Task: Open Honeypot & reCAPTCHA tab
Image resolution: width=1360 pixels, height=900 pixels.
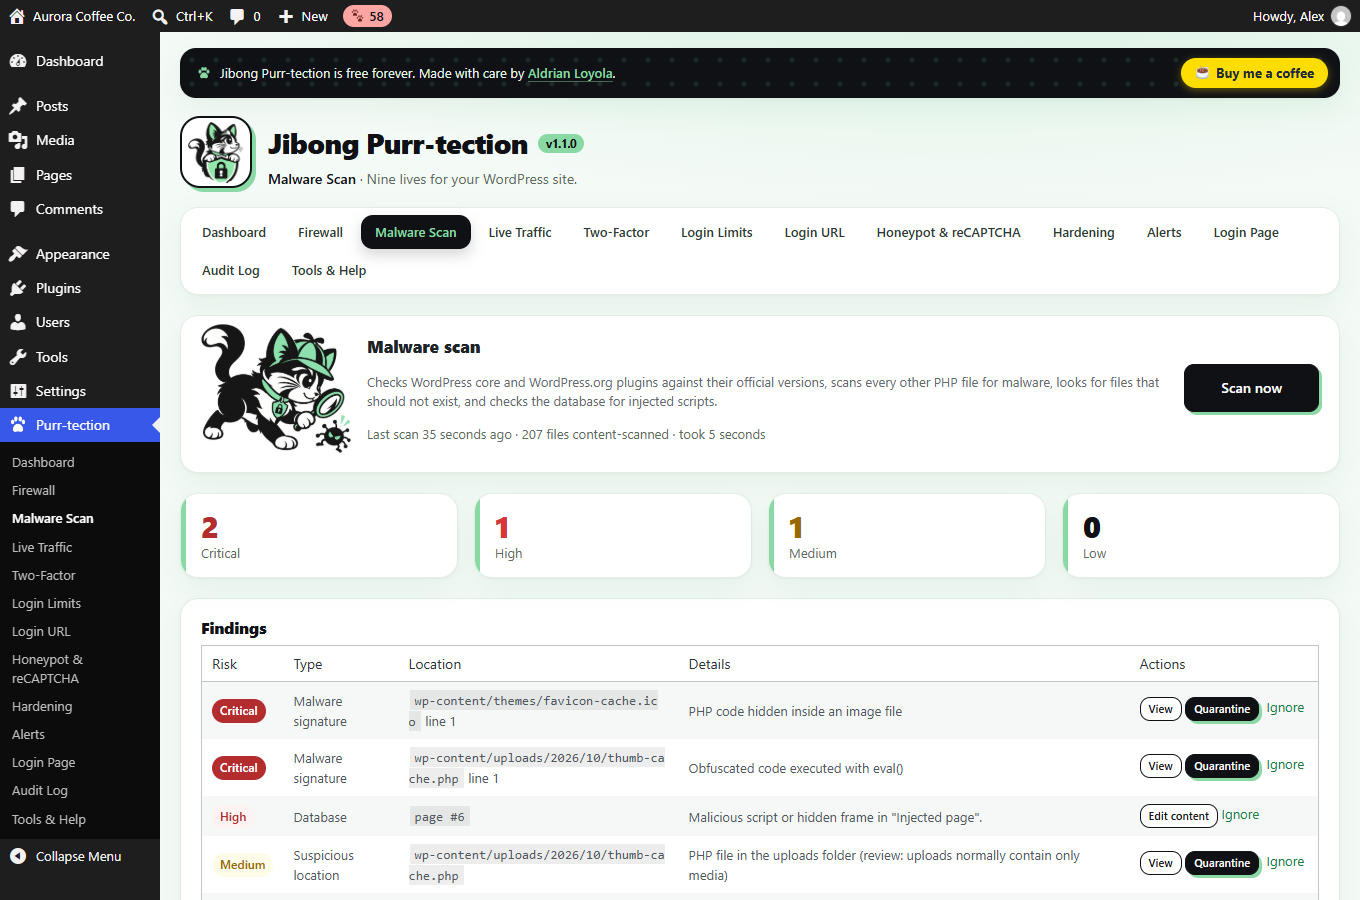Action: coord(949,232)
